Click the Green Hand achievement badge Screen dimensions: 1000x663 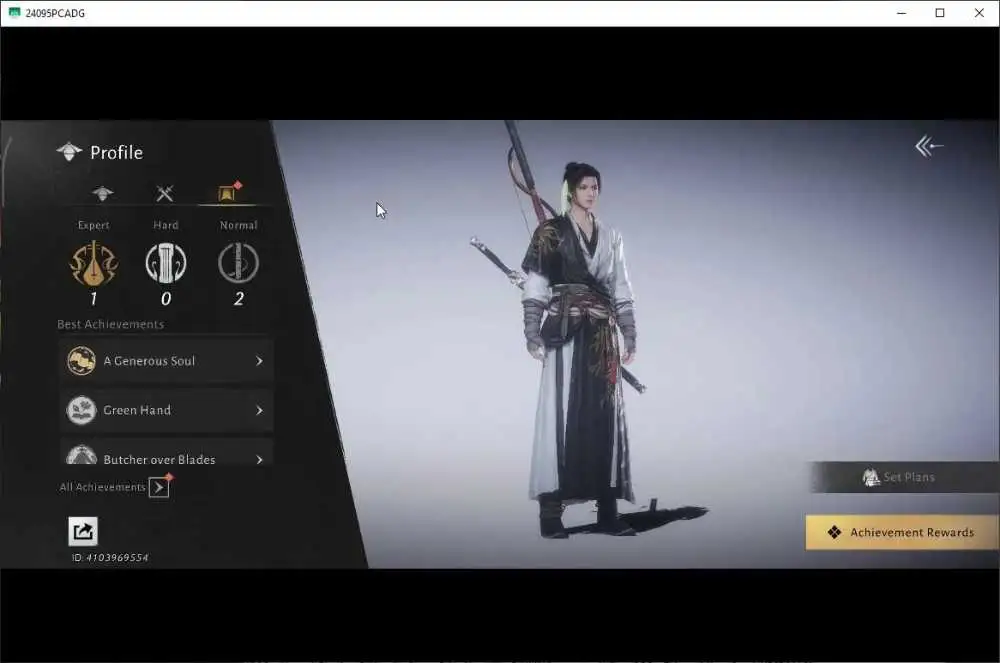point(82,410)
